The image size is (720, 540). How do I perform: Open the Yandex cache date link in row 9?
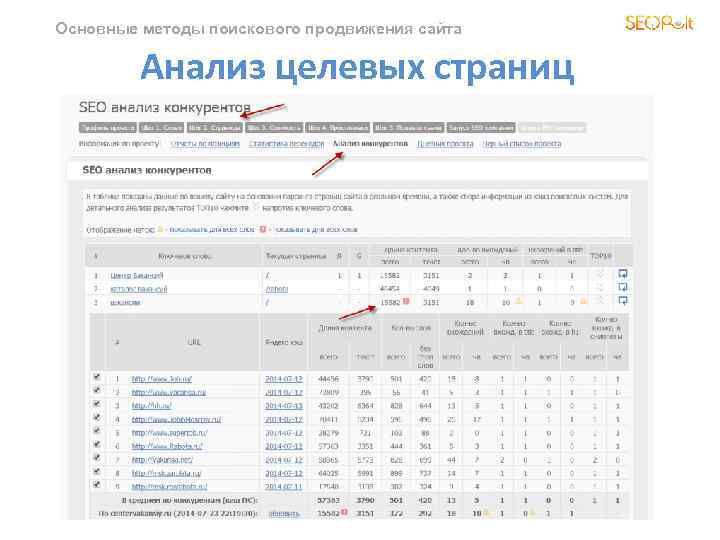tap(284, 487)
